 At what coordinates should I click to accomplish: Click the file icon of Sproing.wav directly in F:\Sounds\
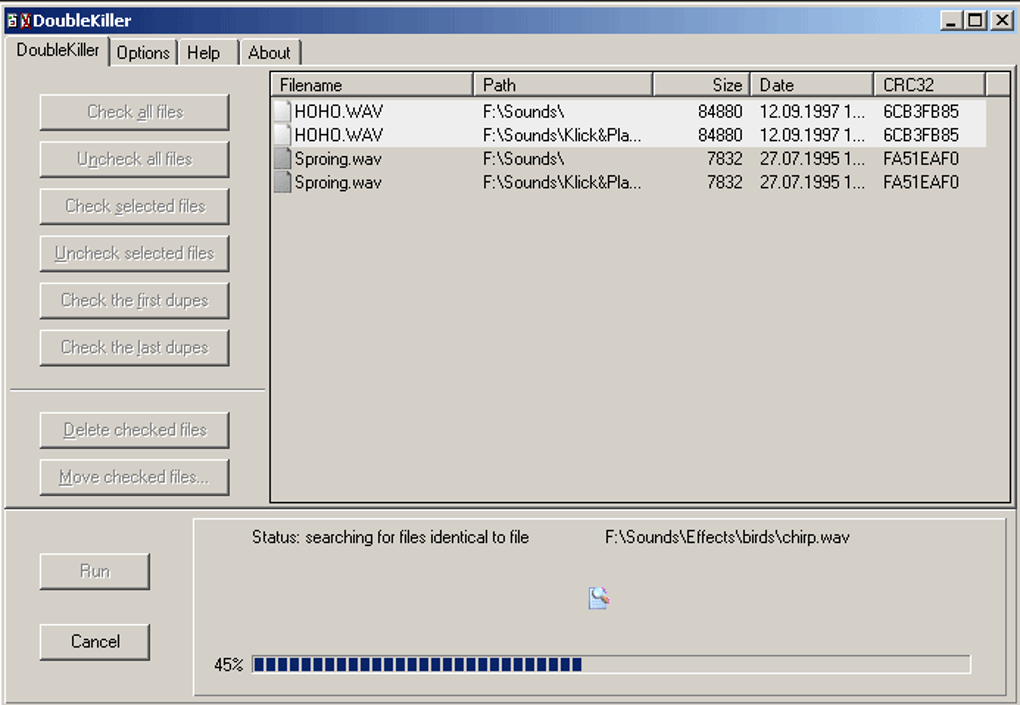[282, 159]
